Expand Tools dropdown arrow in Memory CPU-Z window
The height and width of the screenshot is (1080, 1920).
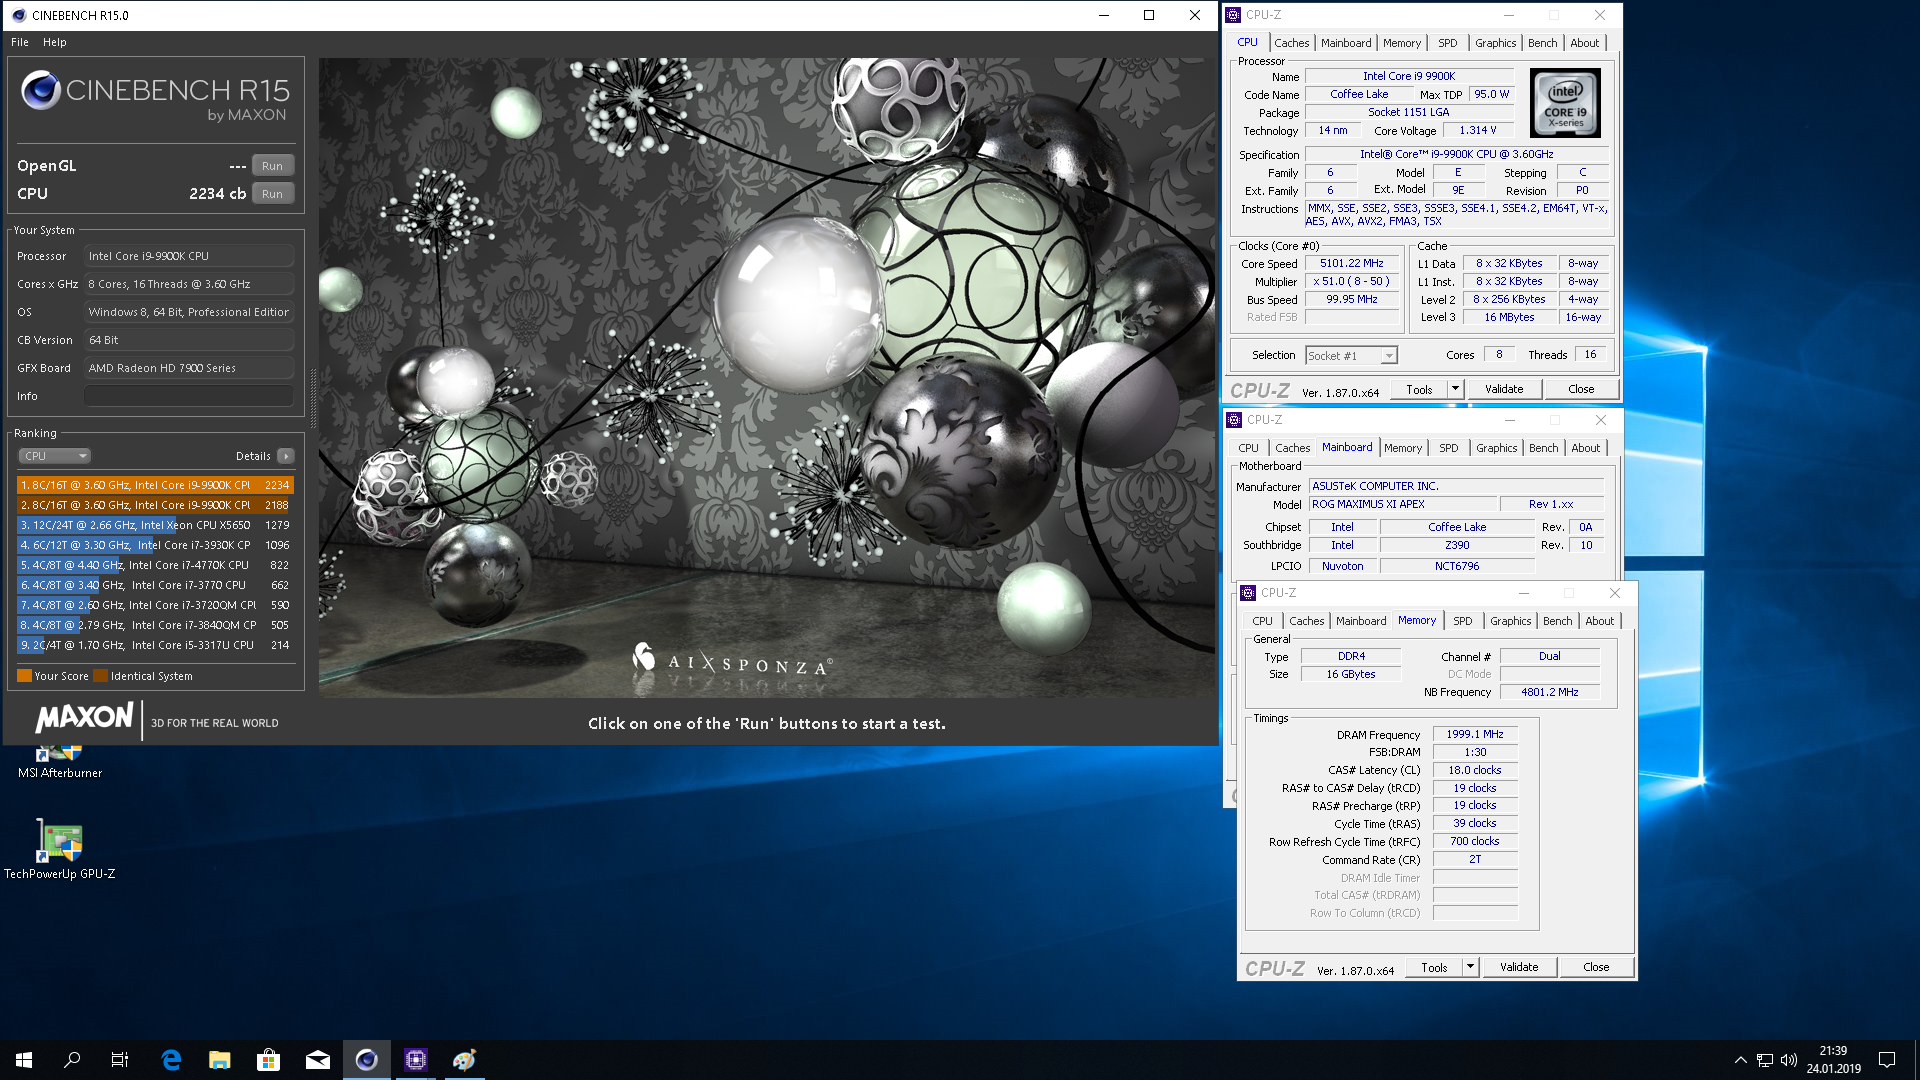click(x=1471, y=967)
